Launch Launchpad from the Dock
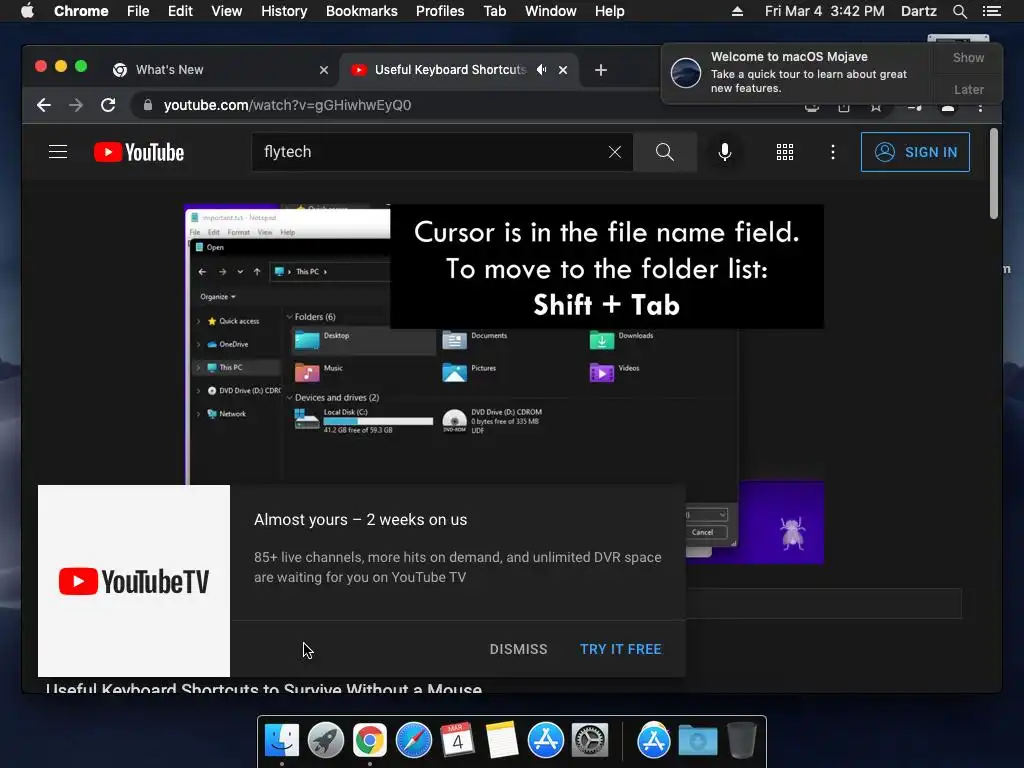This screenshot has height=768, width=1024. click(326, 741)
